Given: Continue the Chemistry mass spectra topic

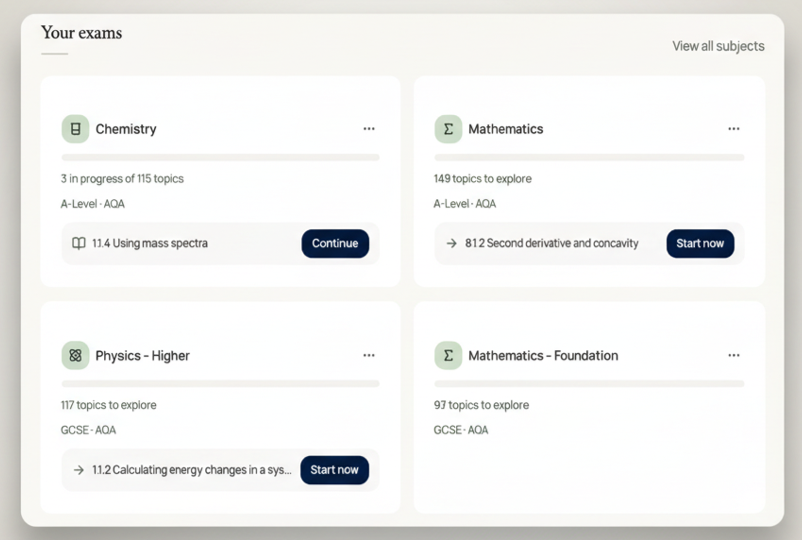Looking at the screenshot, I should (335, 243).
